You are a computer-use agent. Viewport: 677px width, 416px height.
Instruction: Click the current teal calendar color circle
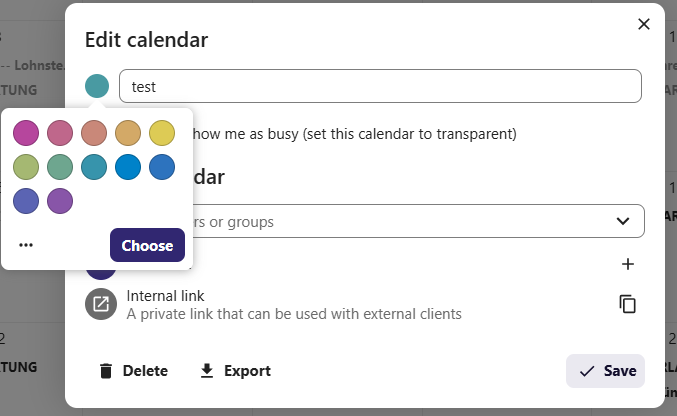point(97,86)
